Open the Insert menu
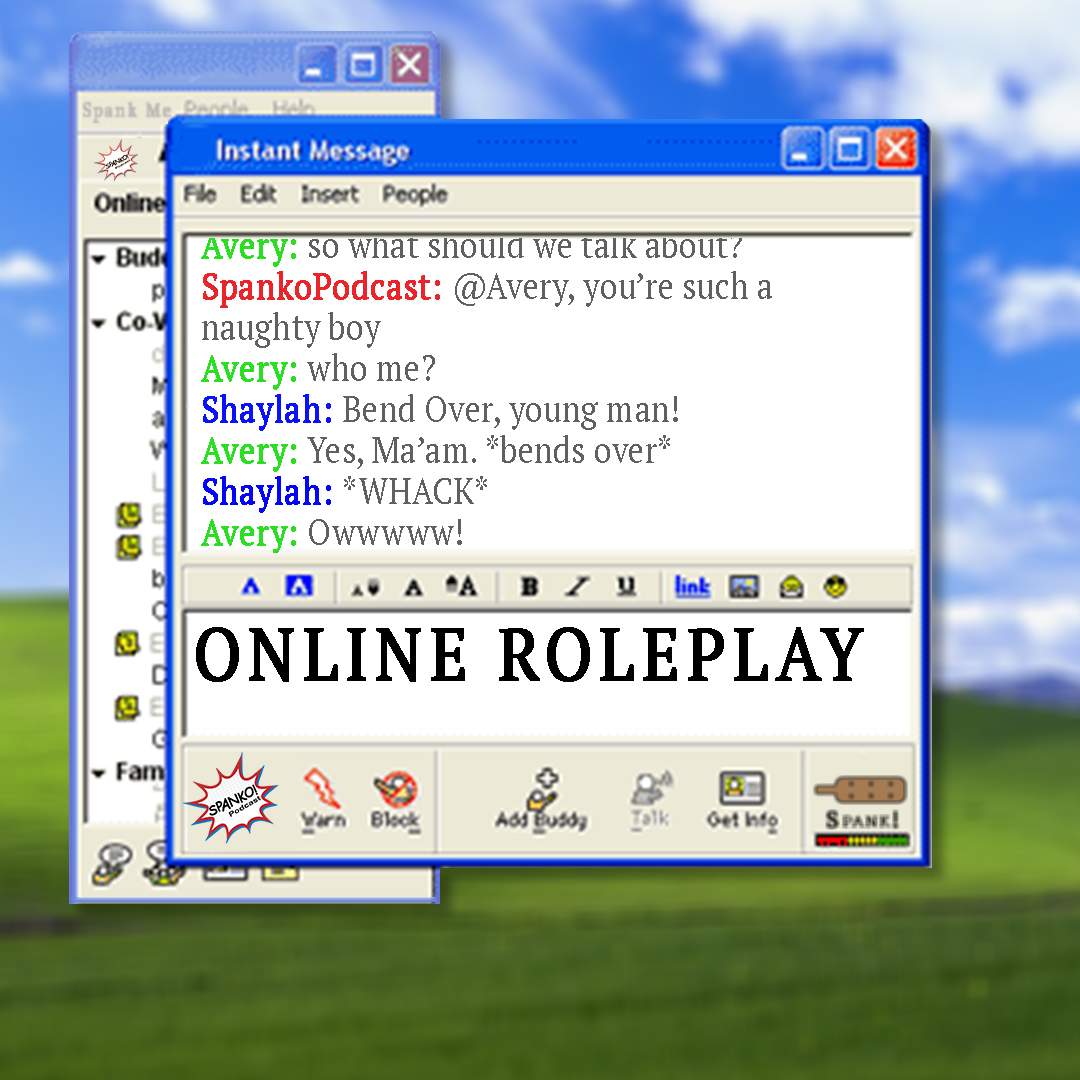This screenshot has height=1080, width=1080. pyautogui.click(x=330, y=194)
